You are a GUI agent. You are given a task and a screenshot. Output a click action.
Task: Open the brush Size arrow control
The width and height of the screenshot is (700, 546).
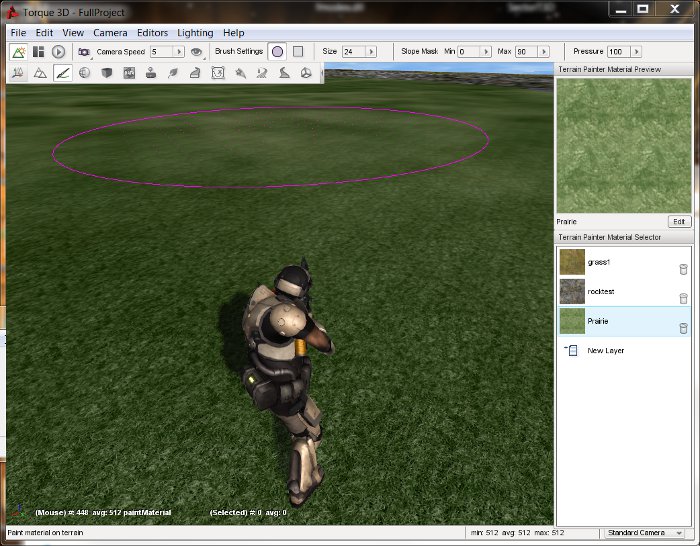click(371, 51)
